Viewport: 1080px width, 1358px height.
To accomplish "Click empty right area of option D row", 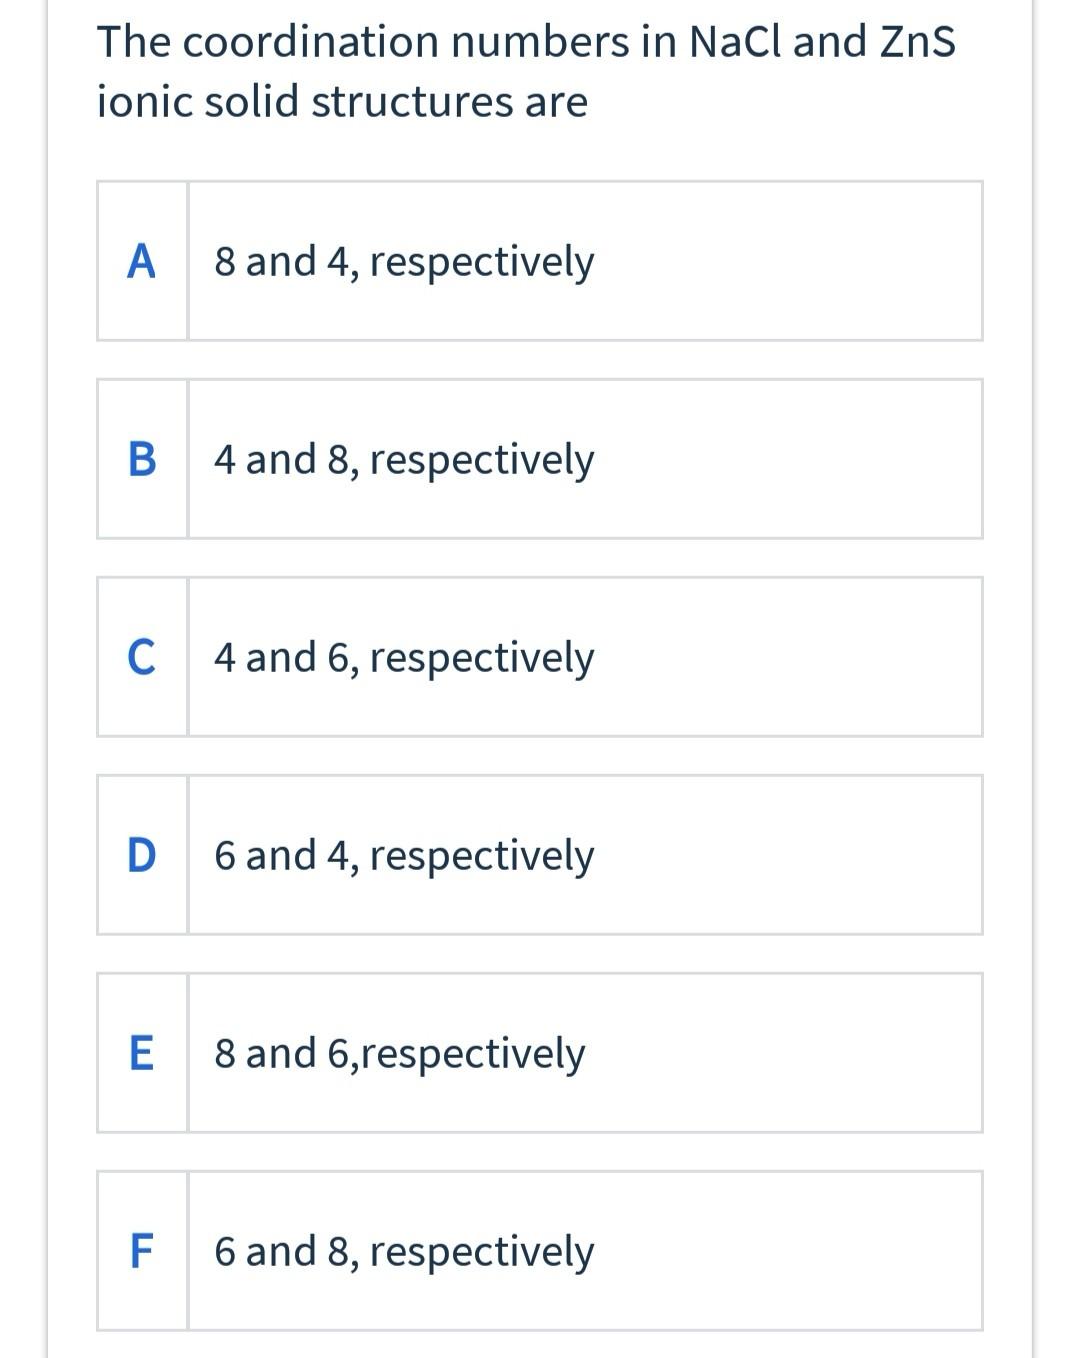I will pos(800,855).
